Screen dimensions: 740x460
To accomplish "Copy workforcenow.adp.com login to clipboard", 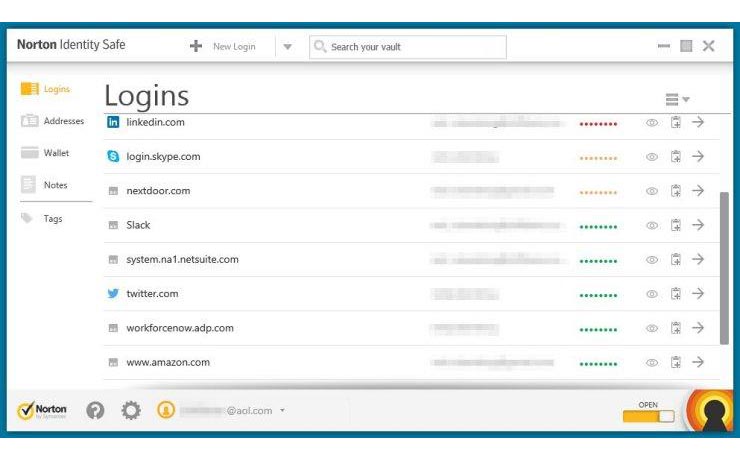I will tap(676, 328).
